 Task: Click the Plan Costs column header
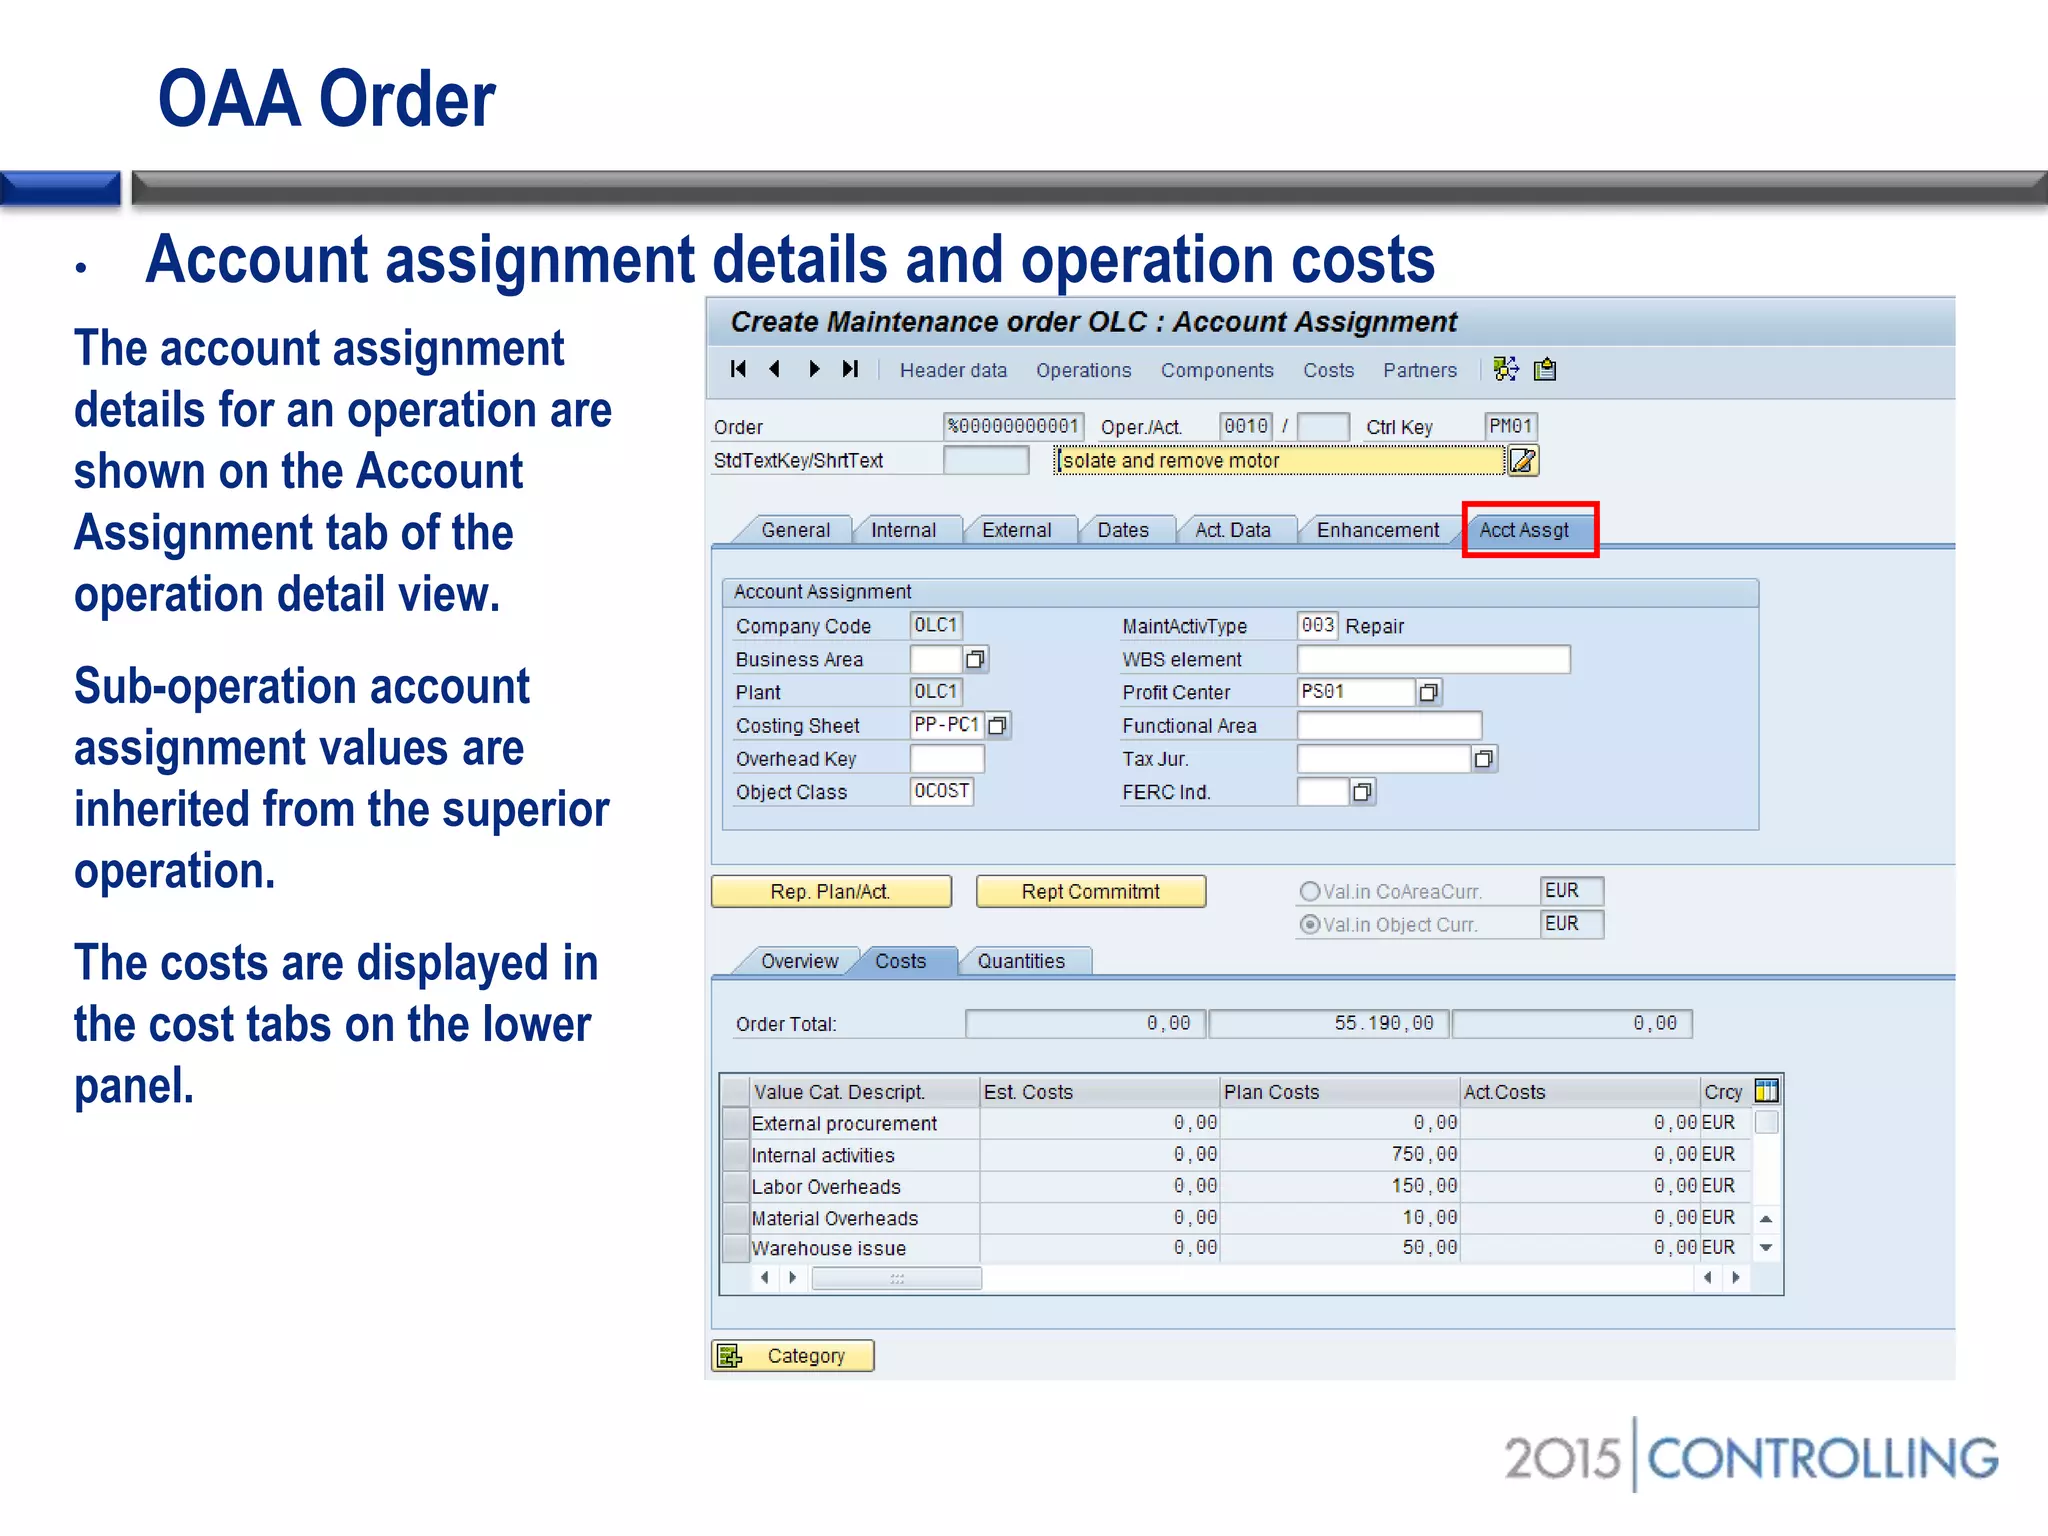[x=1339, y=1092]
